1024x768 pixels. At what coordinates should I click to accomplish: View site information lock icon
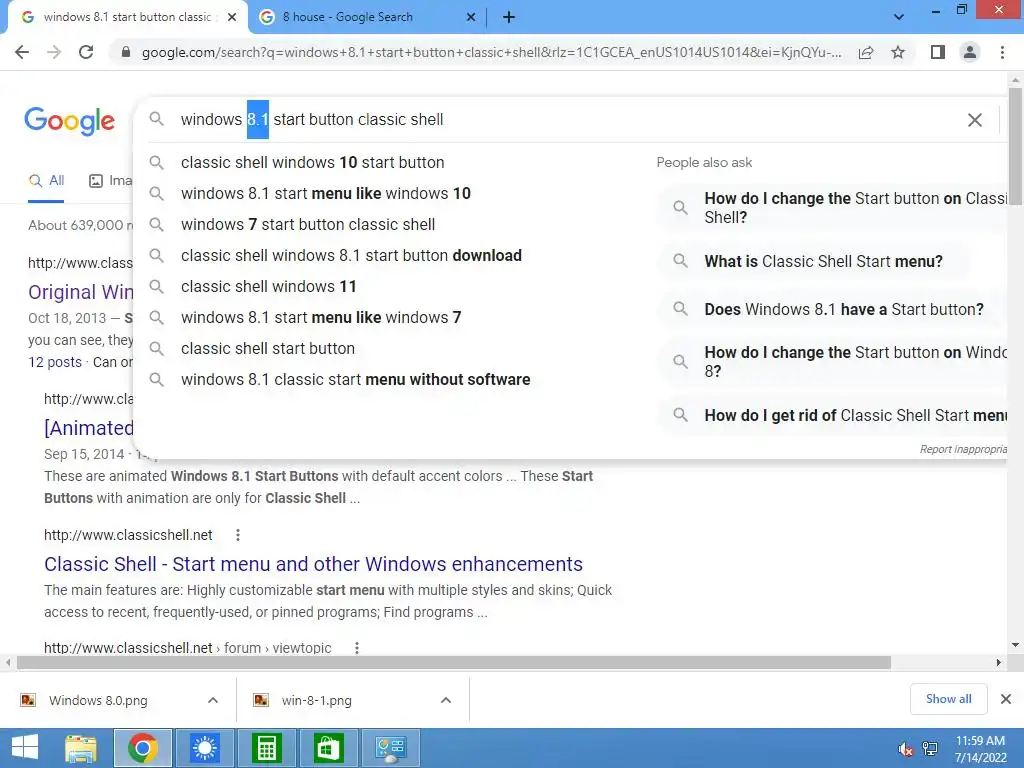tap(126, 52)
